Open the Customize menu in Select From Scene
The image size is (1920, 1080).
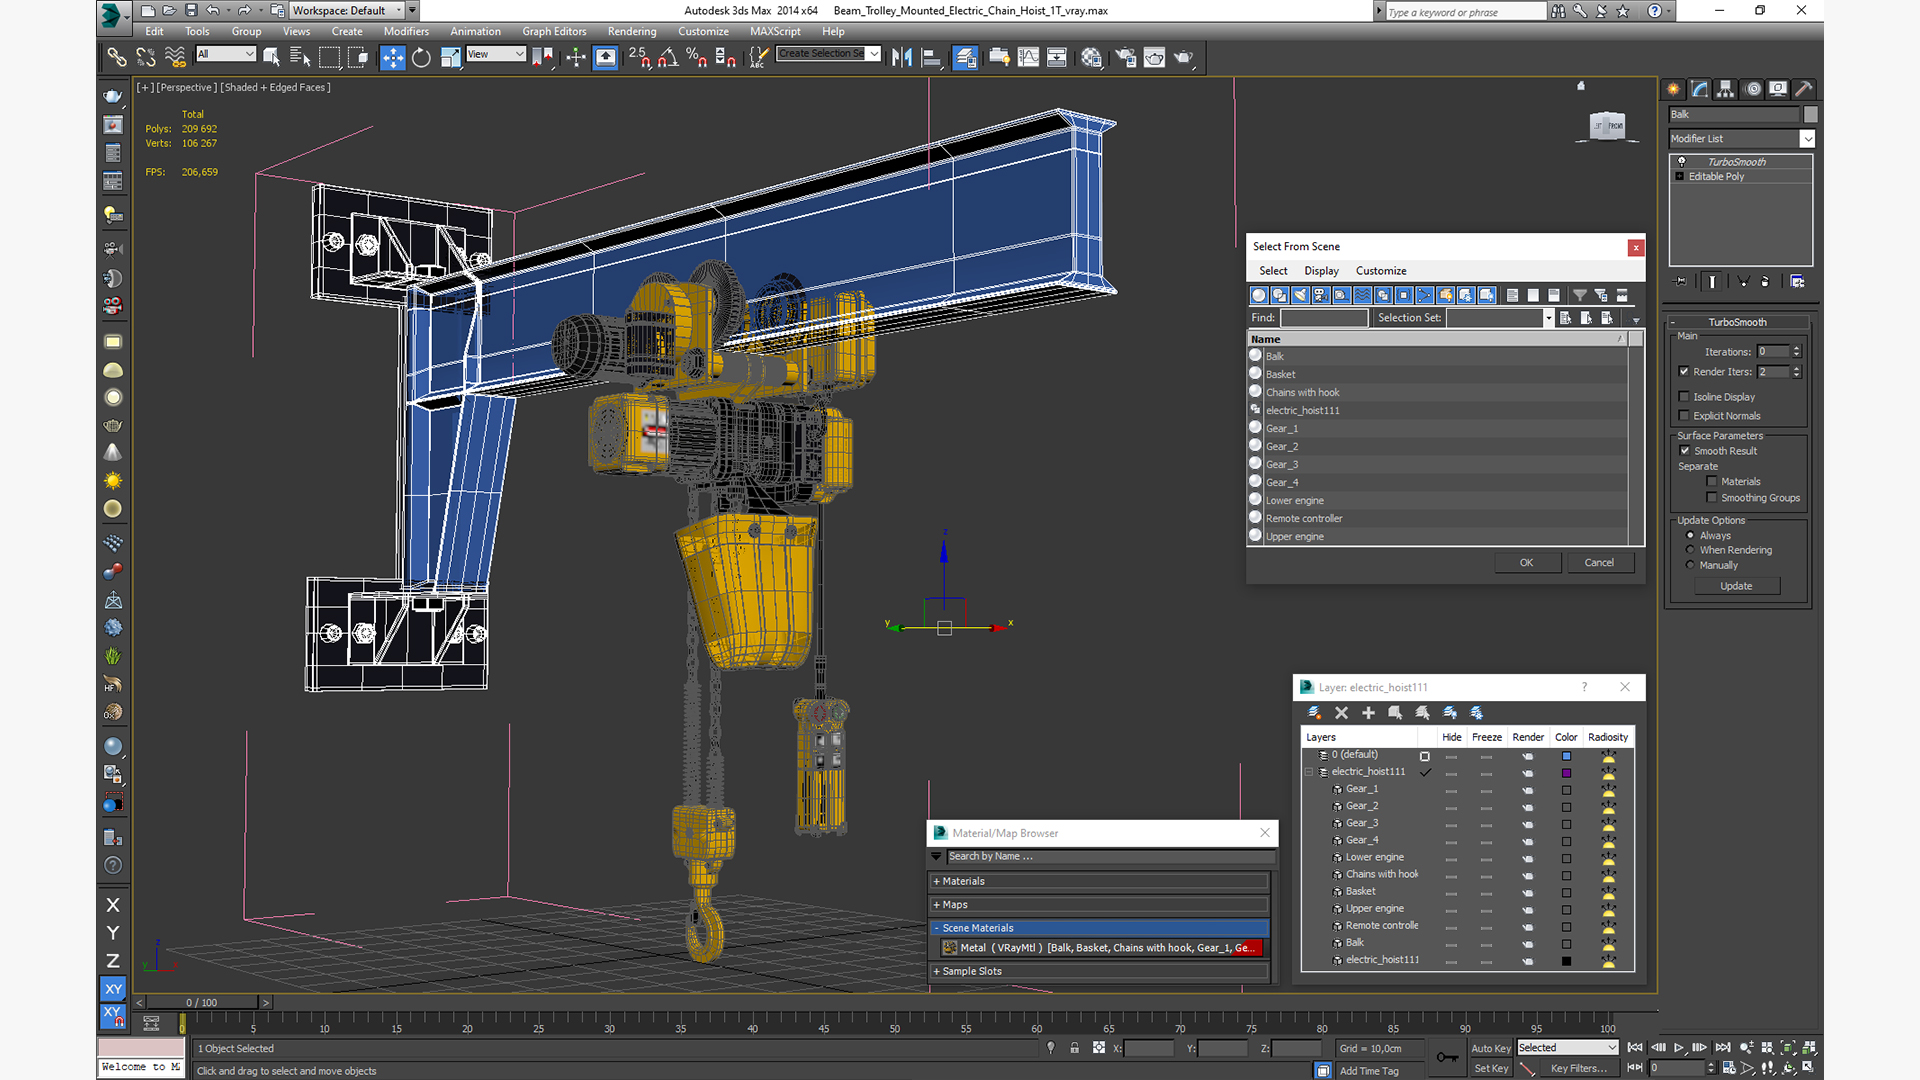tap(1381, 271)
